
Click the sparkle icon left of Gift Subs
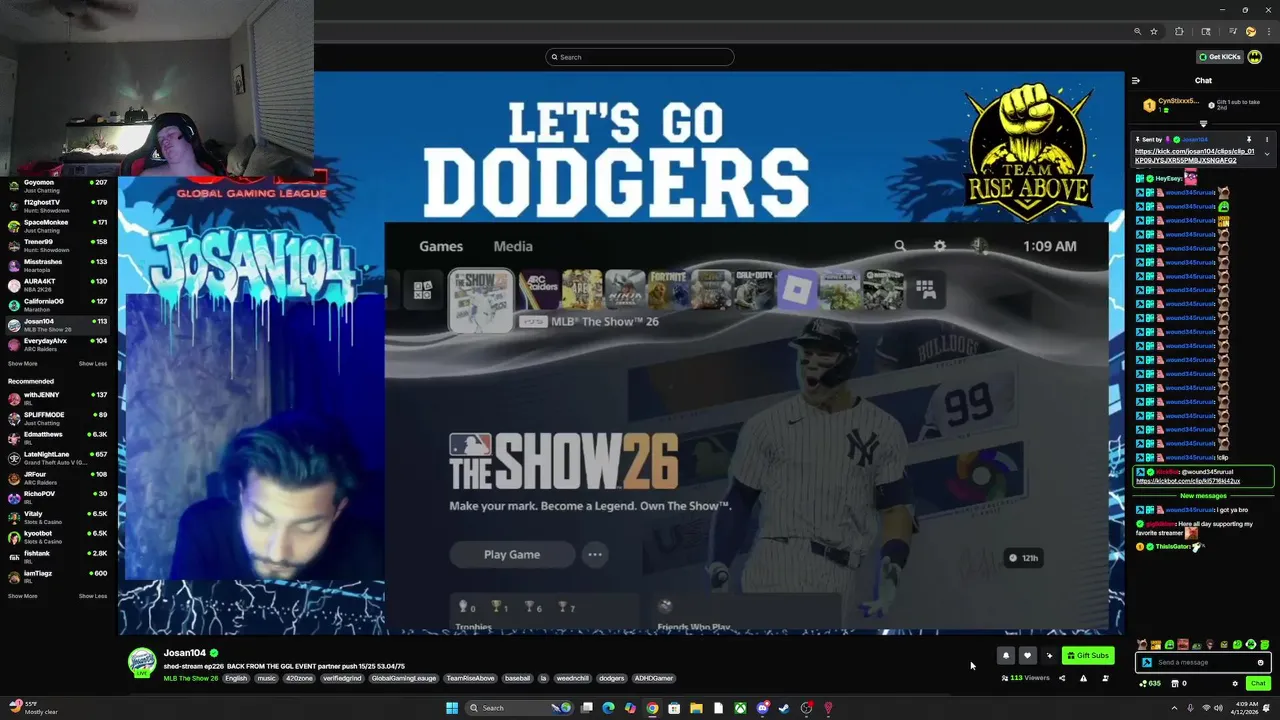(x=1049, y=656)
